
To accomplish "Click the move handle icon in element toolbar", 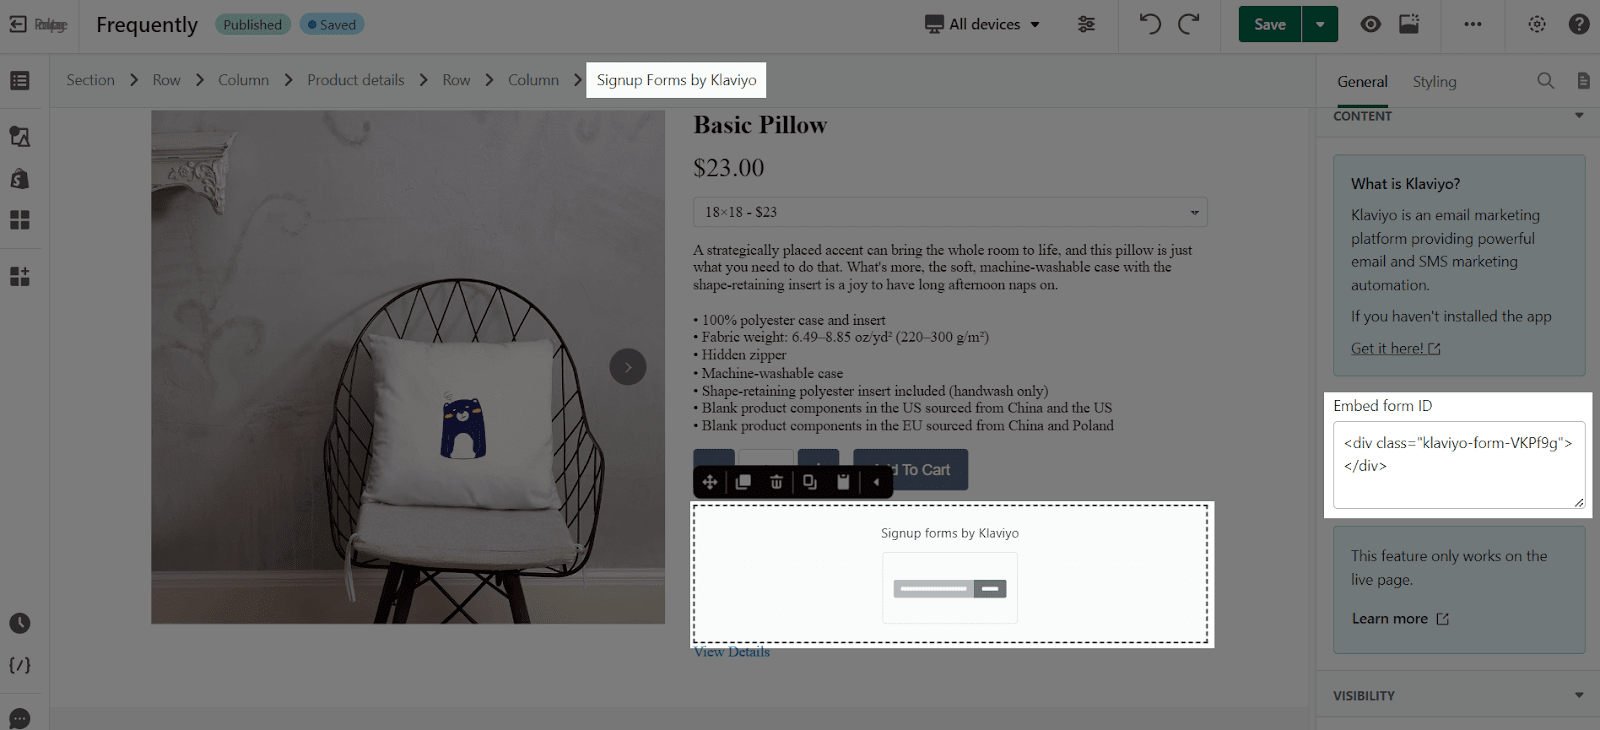I will (709, 482).
